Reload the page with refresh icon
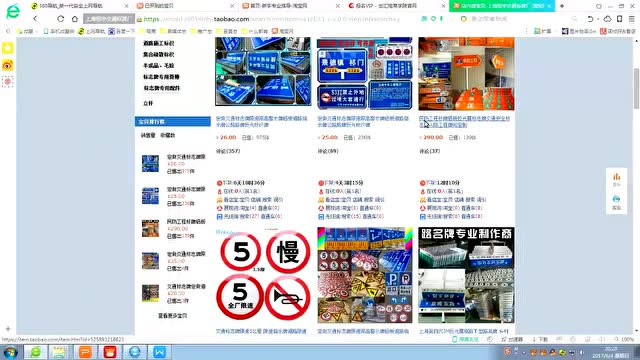Image resolution: width=640 pixels, height=360 pixels. pyautogui.click(x=60, y=19)
